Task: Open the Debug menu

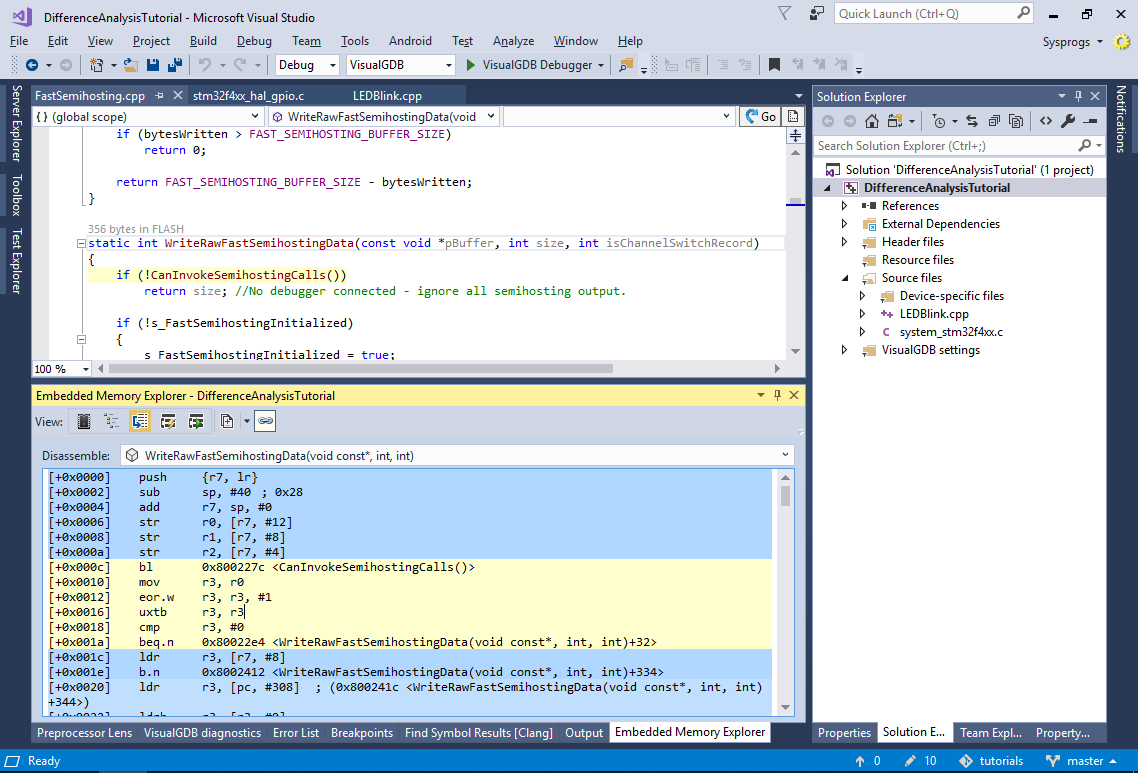Action: pyautogui.click(x=254, y=41)
